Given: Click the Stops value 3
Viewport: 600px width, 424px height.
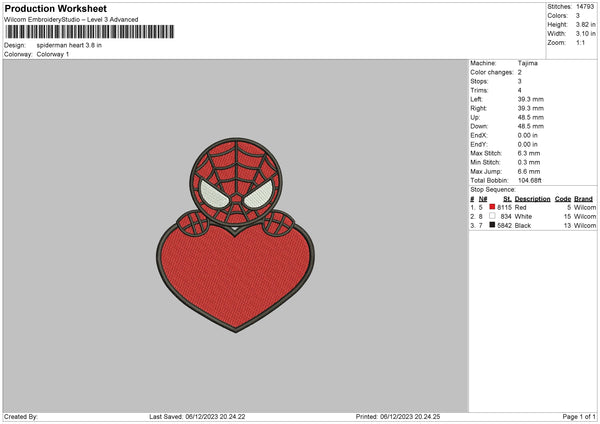Looking at the screenshot, I should tap(520, 81).
